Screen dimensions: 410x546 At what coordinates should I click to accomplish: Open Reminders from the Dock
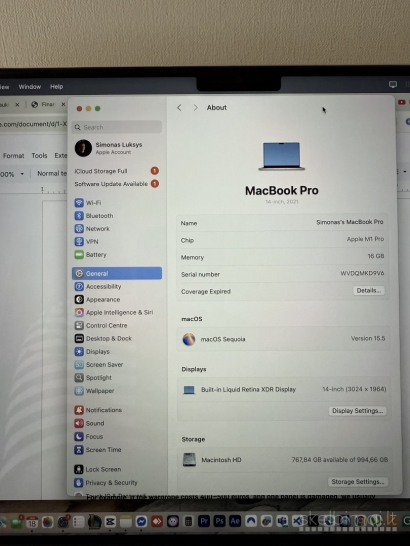[x=79, y=522]
